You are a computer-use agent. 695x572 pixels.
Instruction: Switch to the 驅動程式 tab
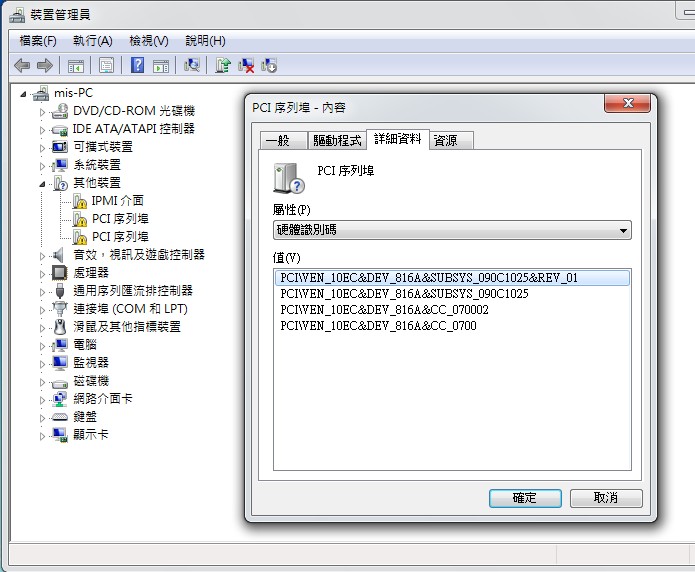tap(337, 141)
